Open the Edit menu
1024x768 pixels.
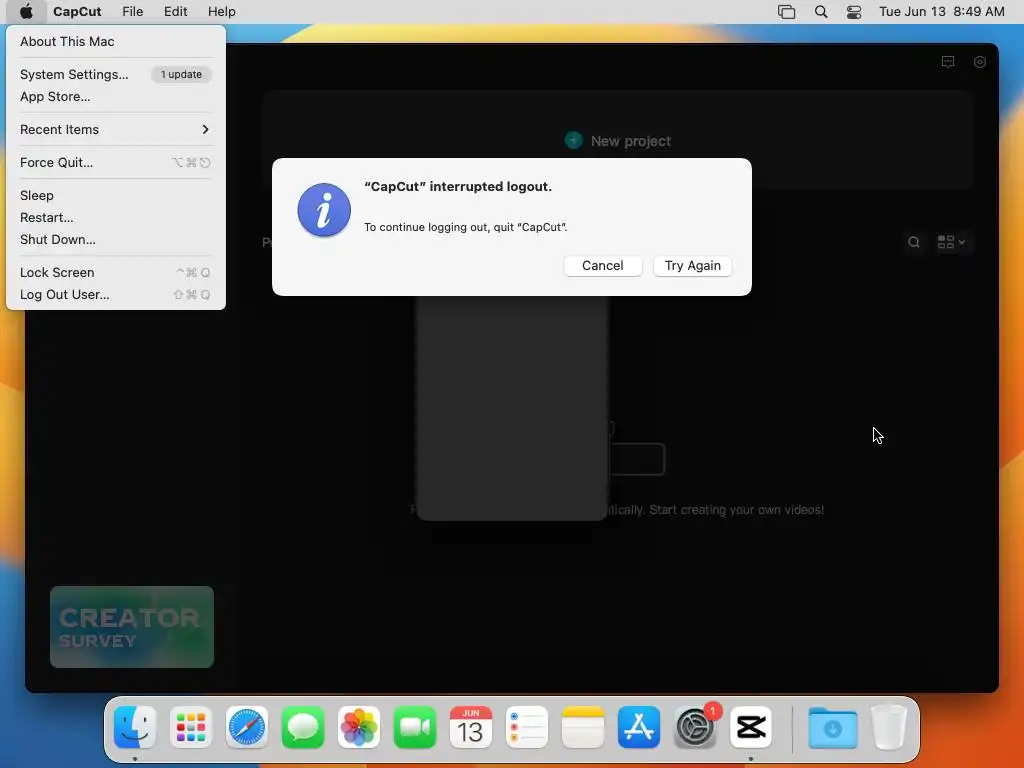tap(176, 12)
